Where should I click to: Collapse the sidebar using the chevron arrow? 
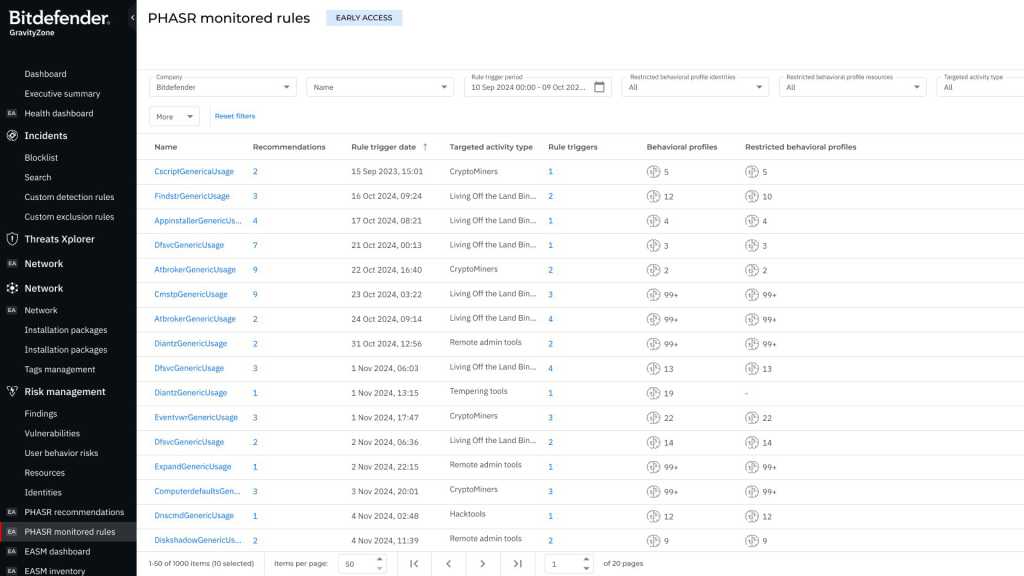pos(132,18)
